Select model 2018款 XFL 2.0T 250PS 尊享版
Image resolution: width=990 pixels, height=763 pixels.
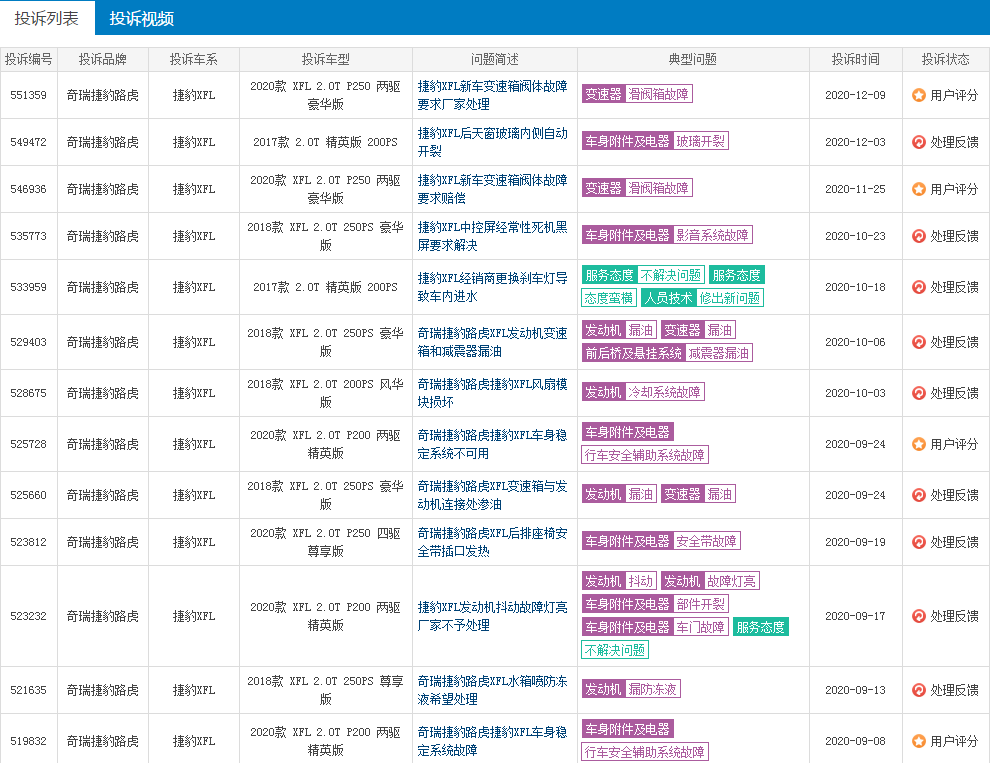coord(326,690)
